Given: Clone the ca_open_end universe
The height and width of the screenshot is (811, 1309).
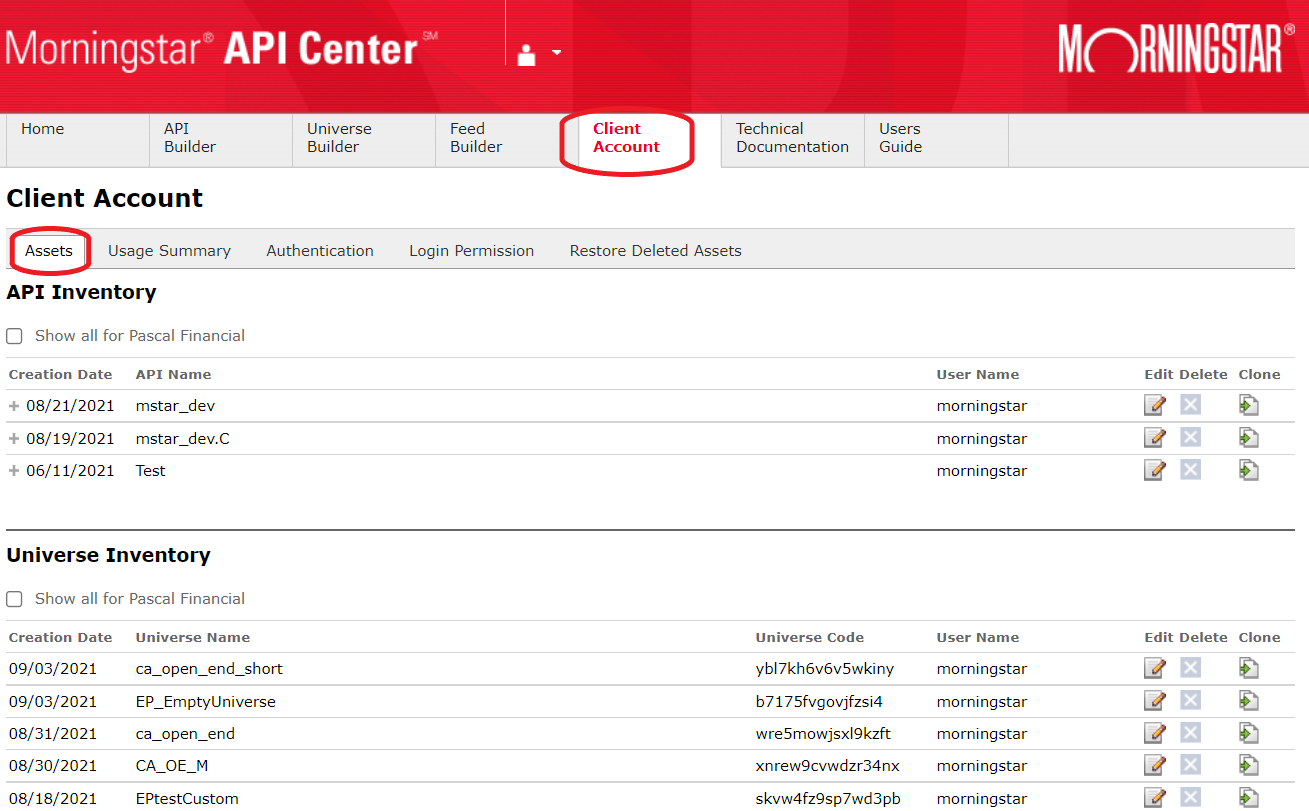Looking at the screenshot, I should tap(1249, 733).
